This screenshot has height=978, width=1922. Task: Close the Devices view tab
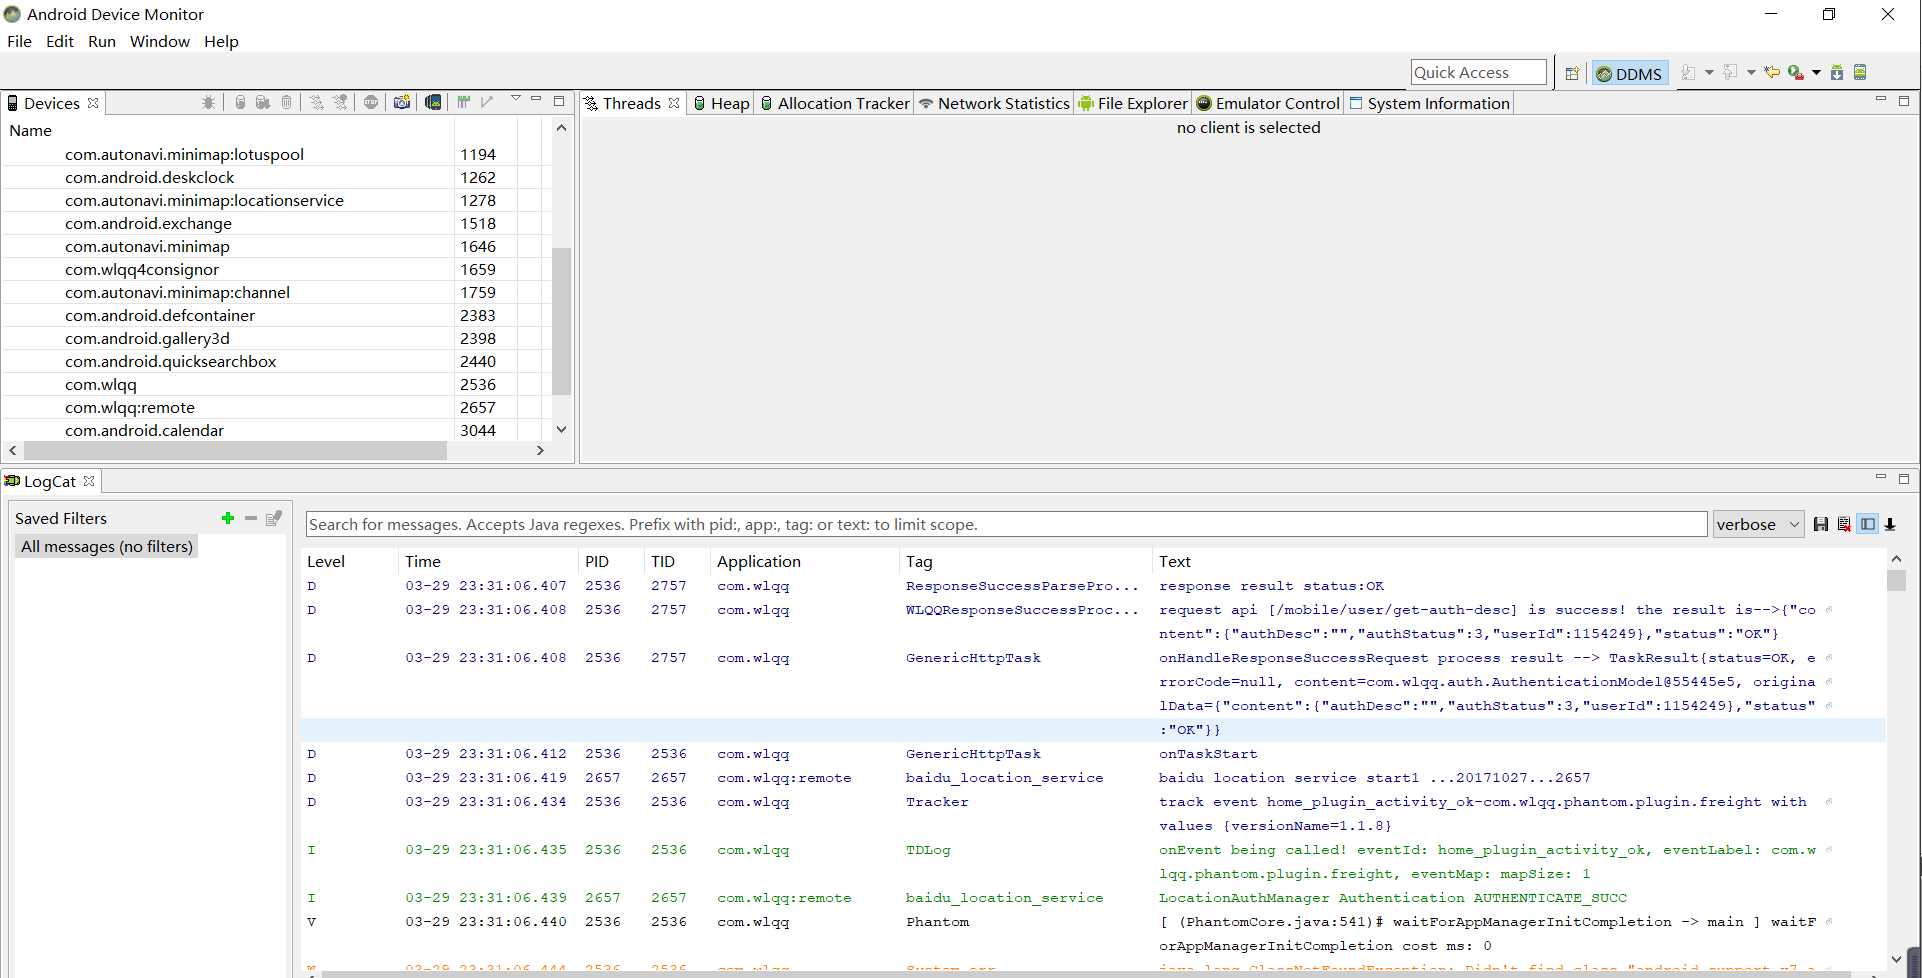pos(93,103)
